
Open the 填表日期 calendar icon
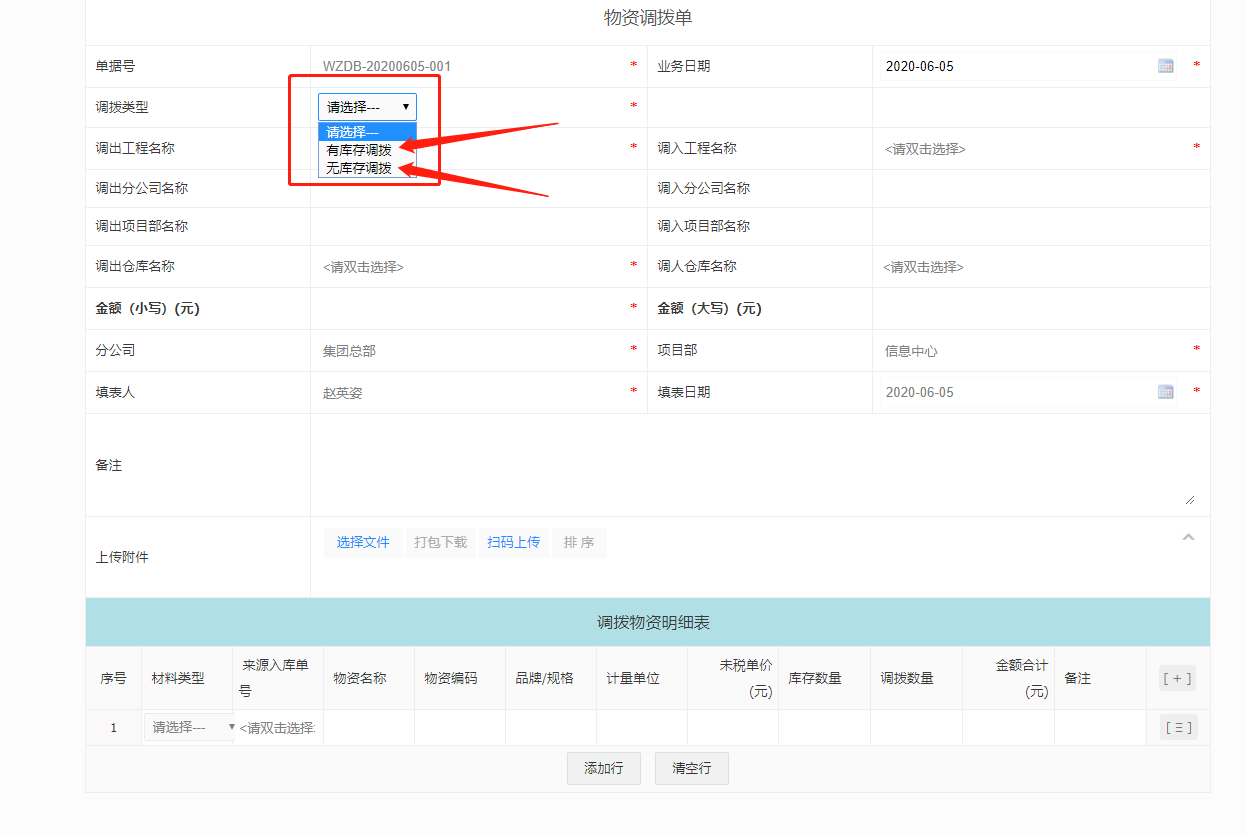click(x=1165, y=392)
